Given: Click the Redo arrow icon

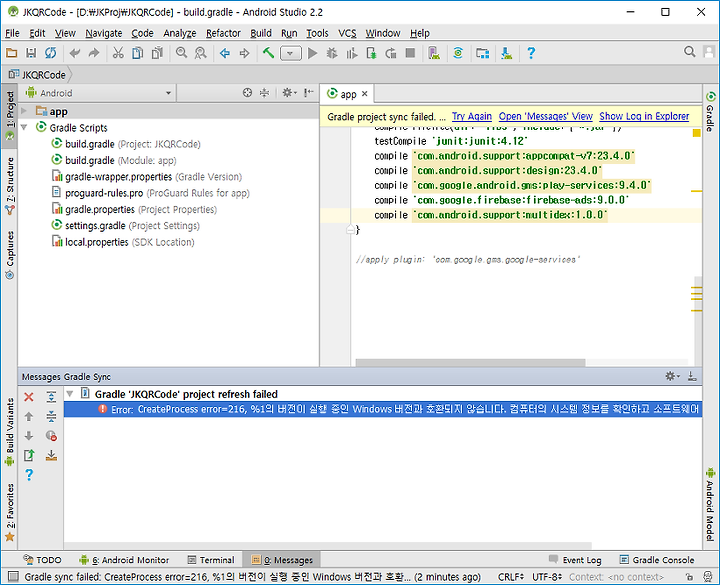Looking at the screenshot, I should 94,53.
